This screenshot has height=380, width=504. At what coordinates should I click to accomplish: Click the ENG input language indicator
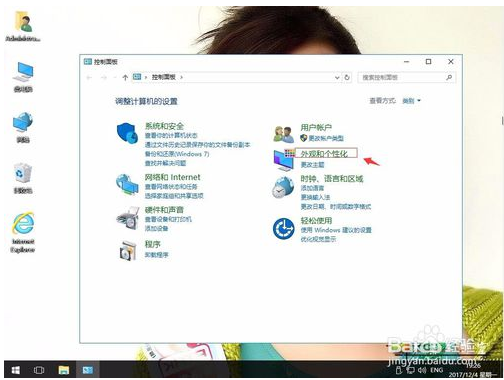(x=437, y=370)
